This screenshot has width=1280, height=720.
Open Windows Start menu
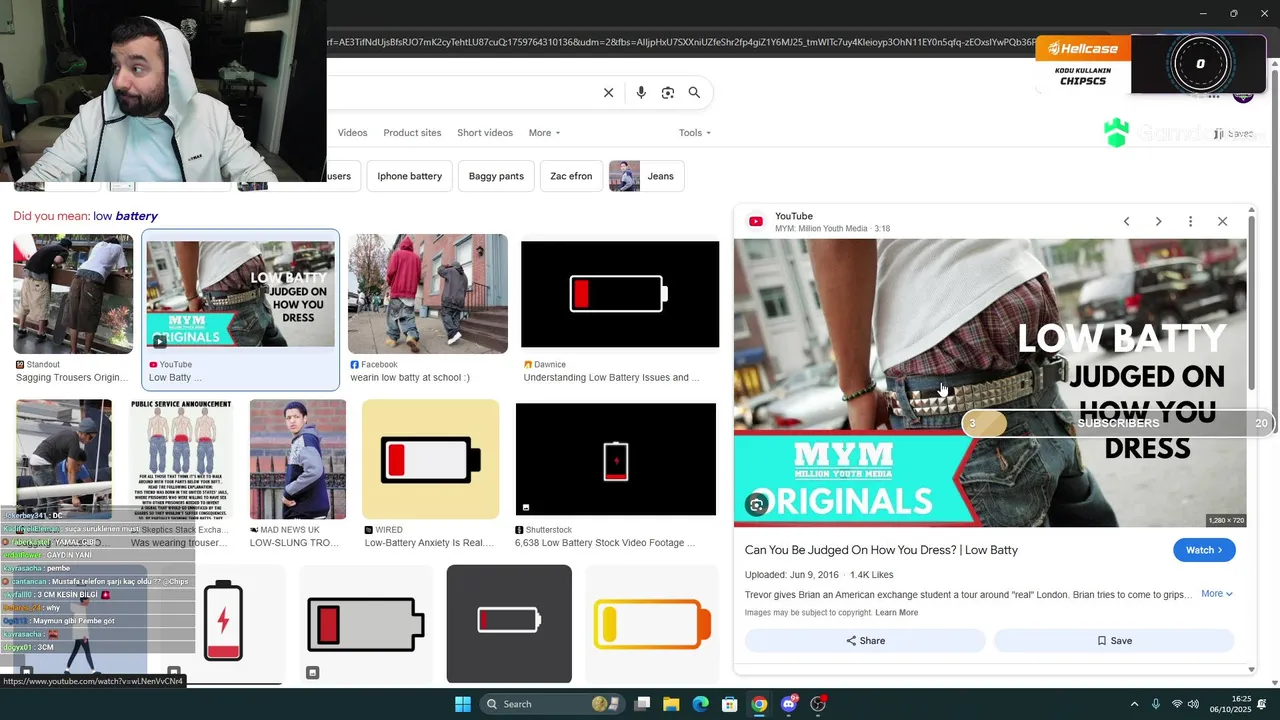462,704
